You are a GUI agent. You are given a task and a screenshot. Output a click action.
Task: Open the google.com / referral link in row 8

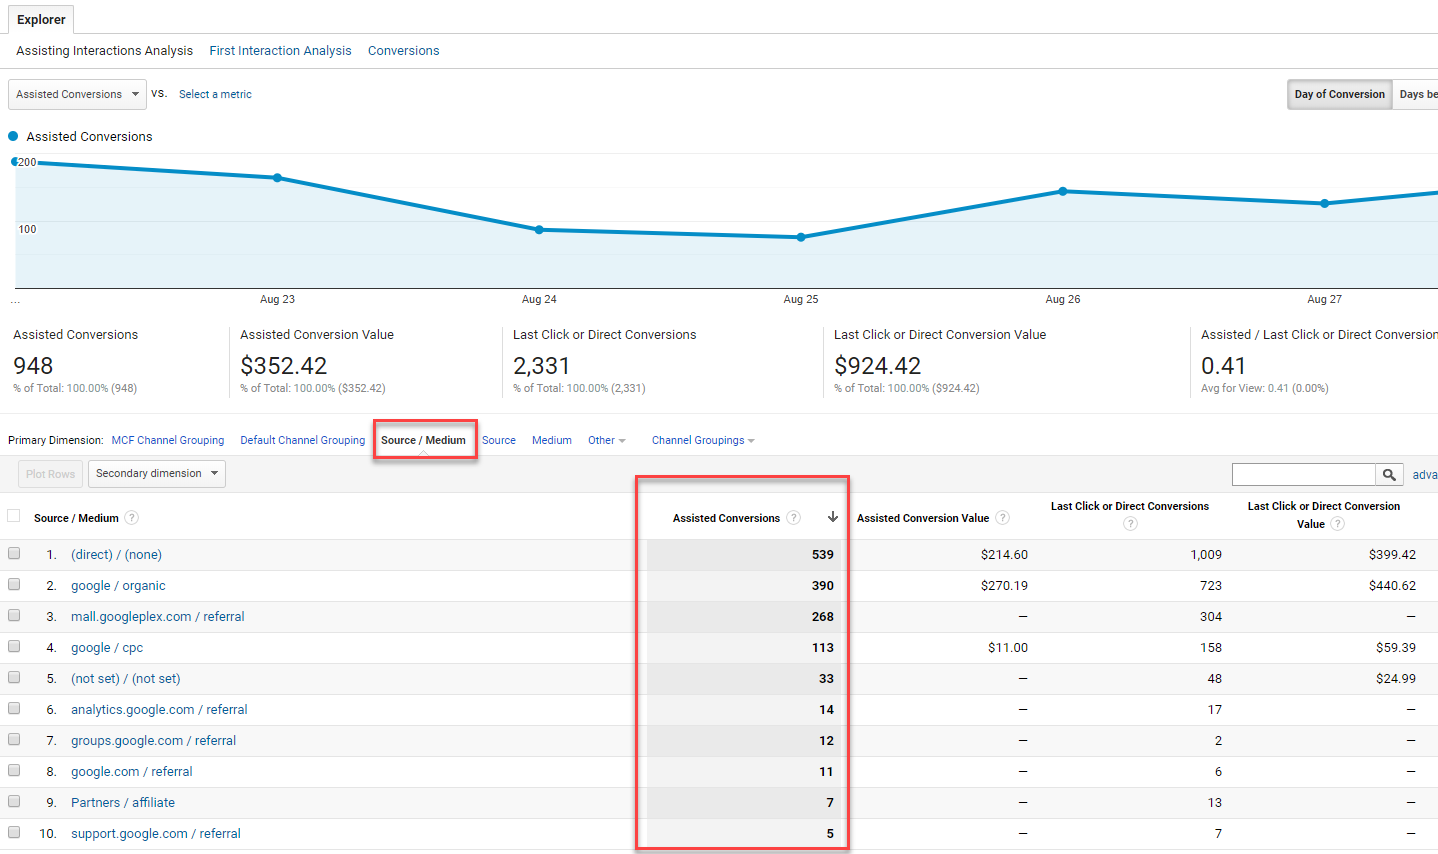pyautogui.click(x=132, y=771)
